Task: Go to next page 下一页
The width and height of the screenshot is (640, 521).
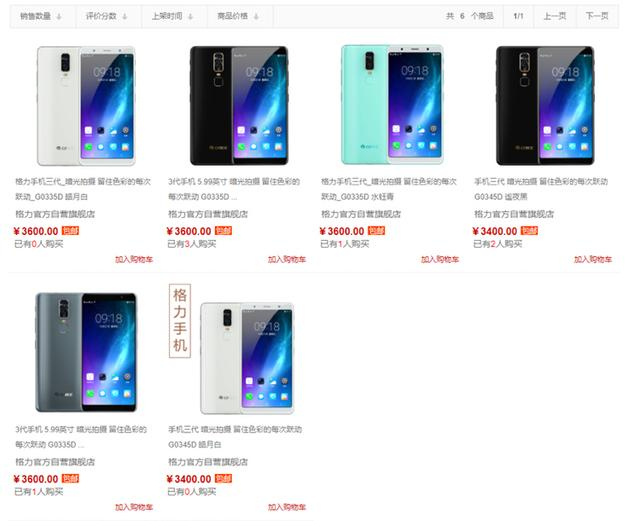Action: [597, 16]
